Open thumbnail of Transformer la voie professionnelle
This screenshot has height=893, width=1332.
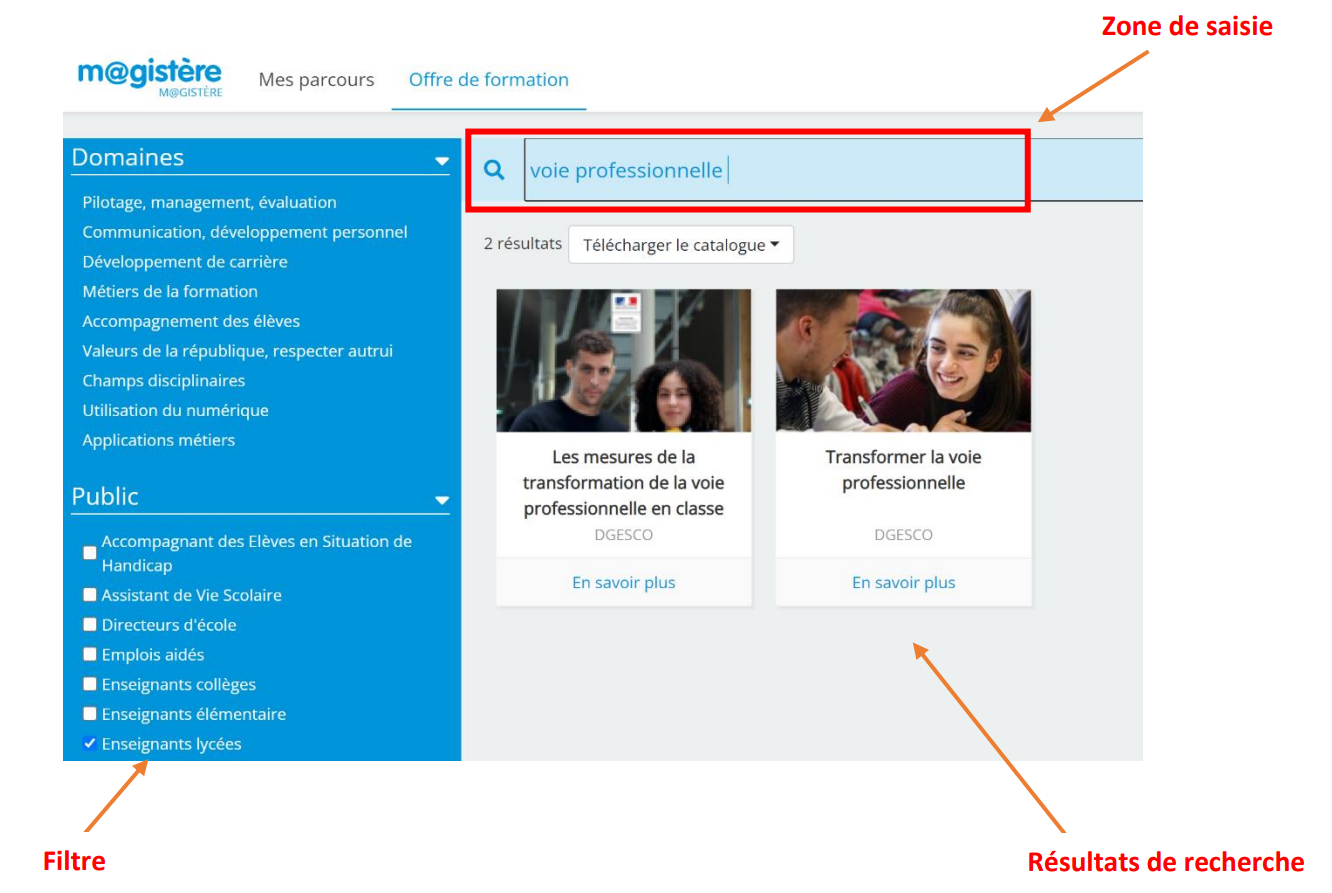(903, 360)
